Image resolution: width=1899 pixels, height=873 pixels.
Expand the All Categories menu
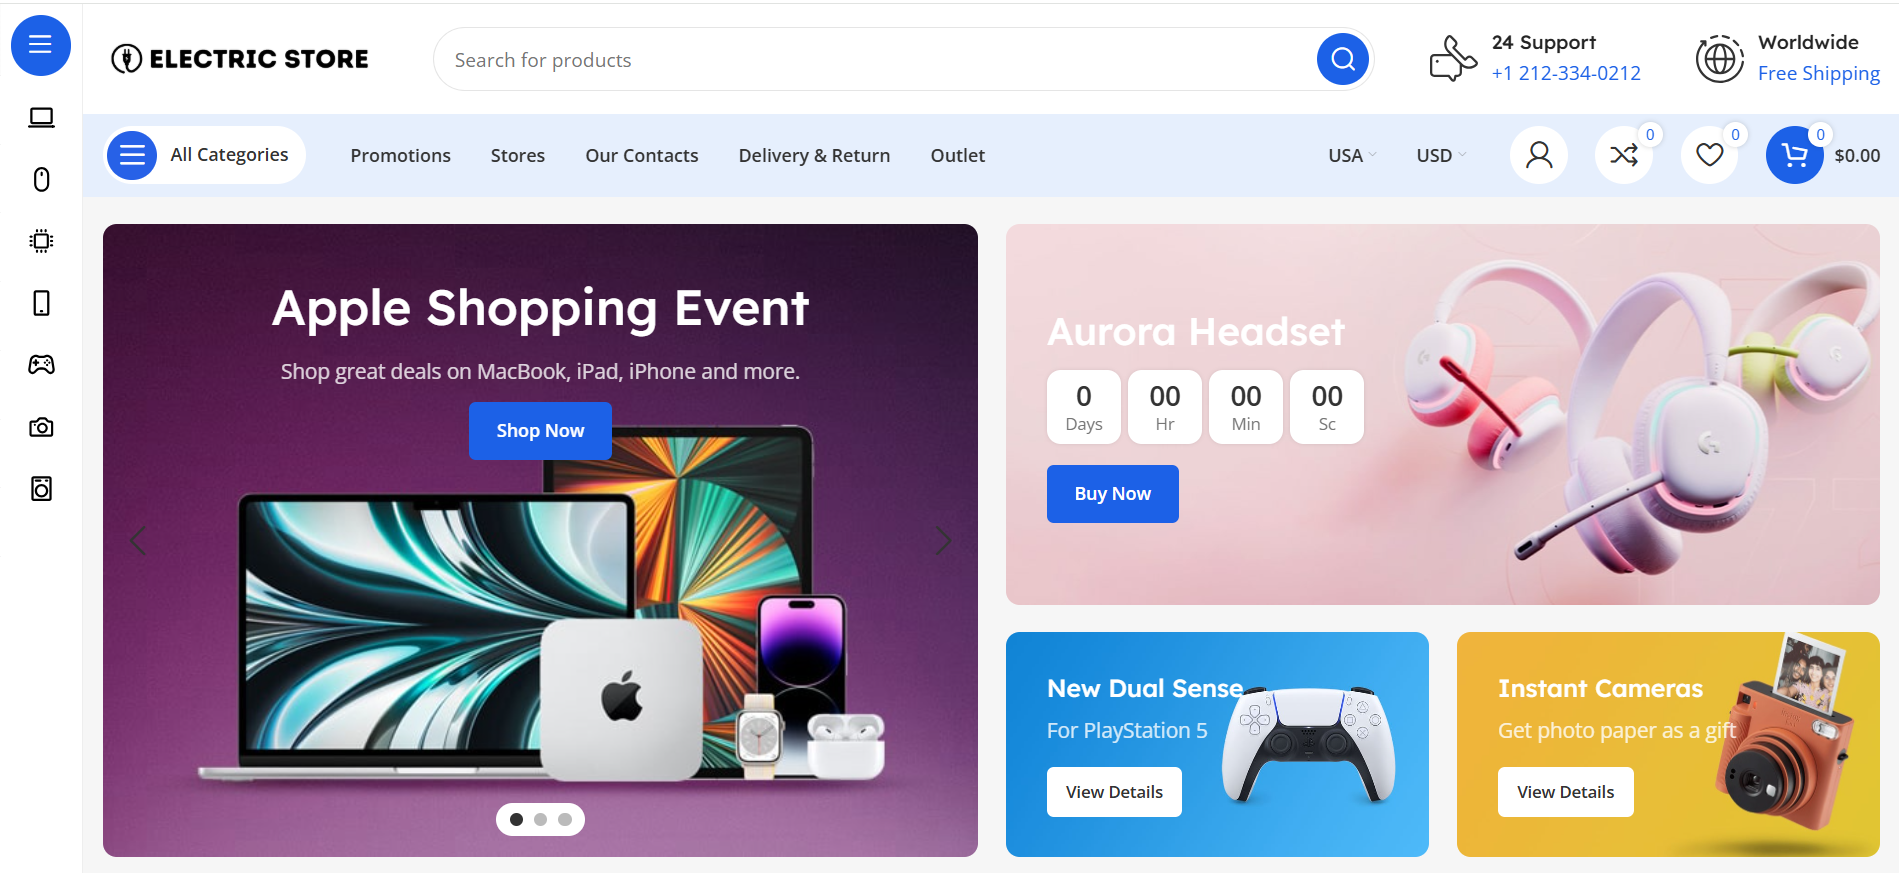click(206, 155)
